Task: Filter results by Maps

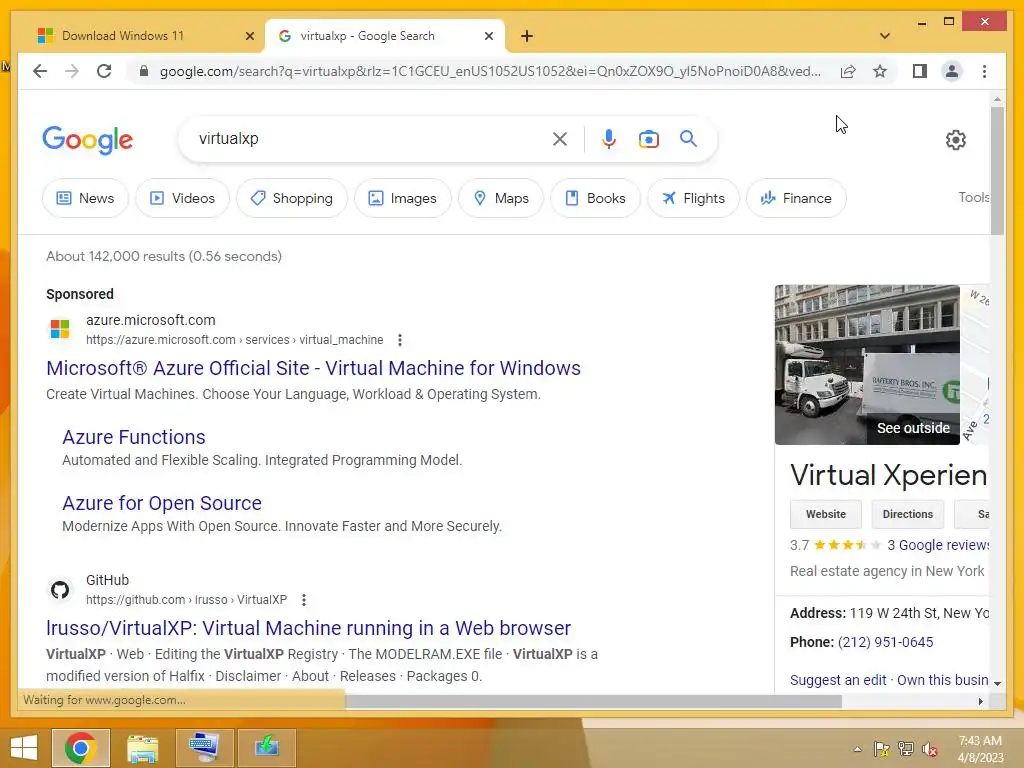Action: [x=501, y=198]
